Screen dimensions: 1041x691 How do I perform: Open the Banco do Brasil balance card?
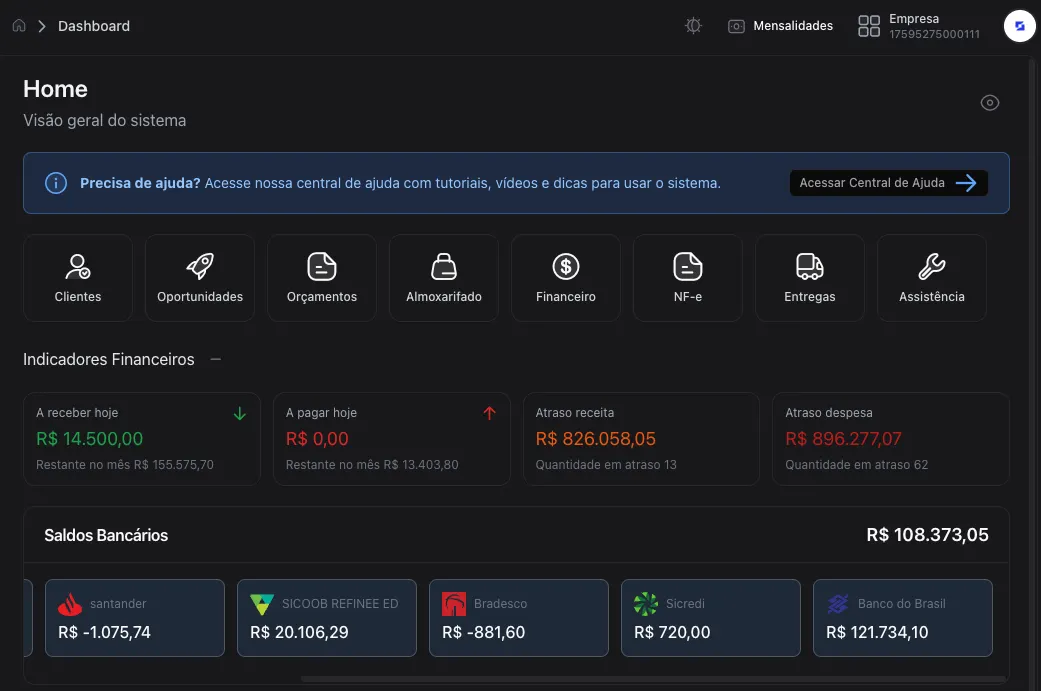click(x=902, y=618)
